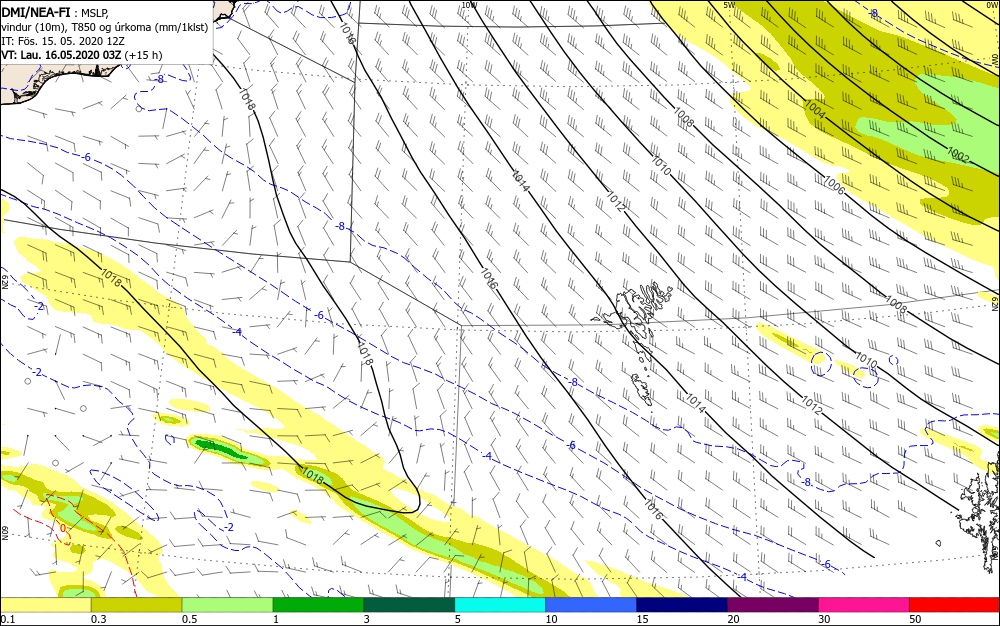Viewport: 1000px width, 626px height.
Task: Click the yellow 0.1 legend swatch
Action: coord(46,605)
